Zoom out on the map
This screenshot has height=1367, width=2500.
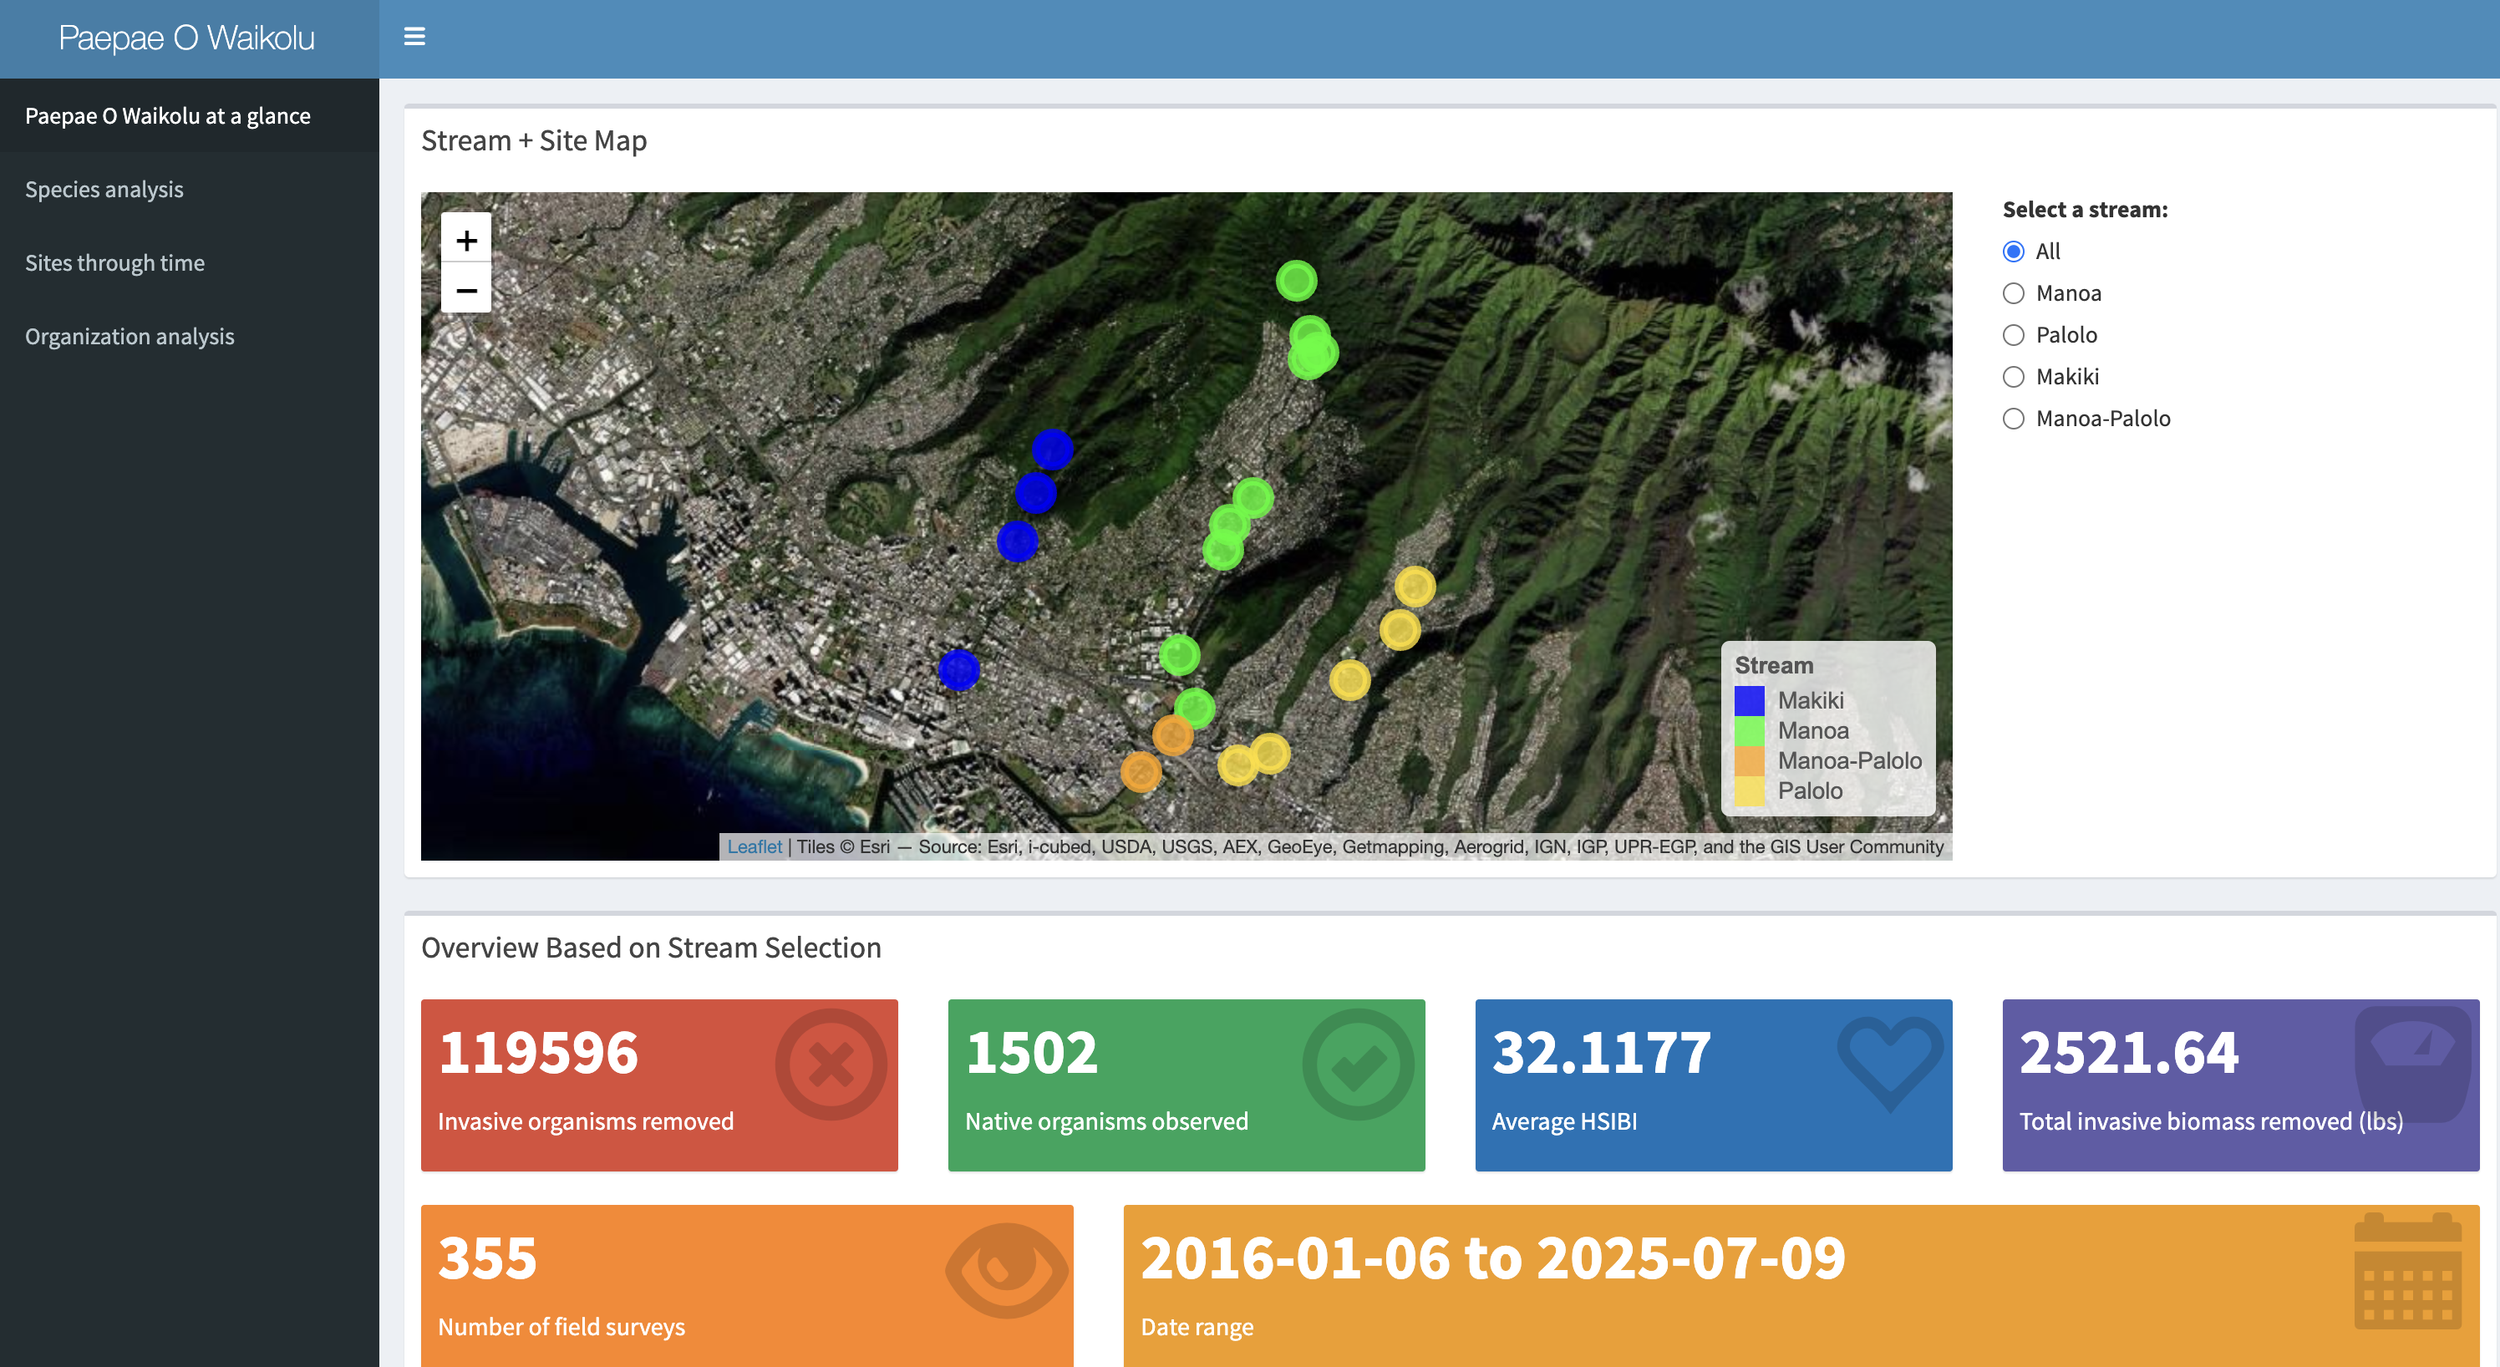coord(466,290)
